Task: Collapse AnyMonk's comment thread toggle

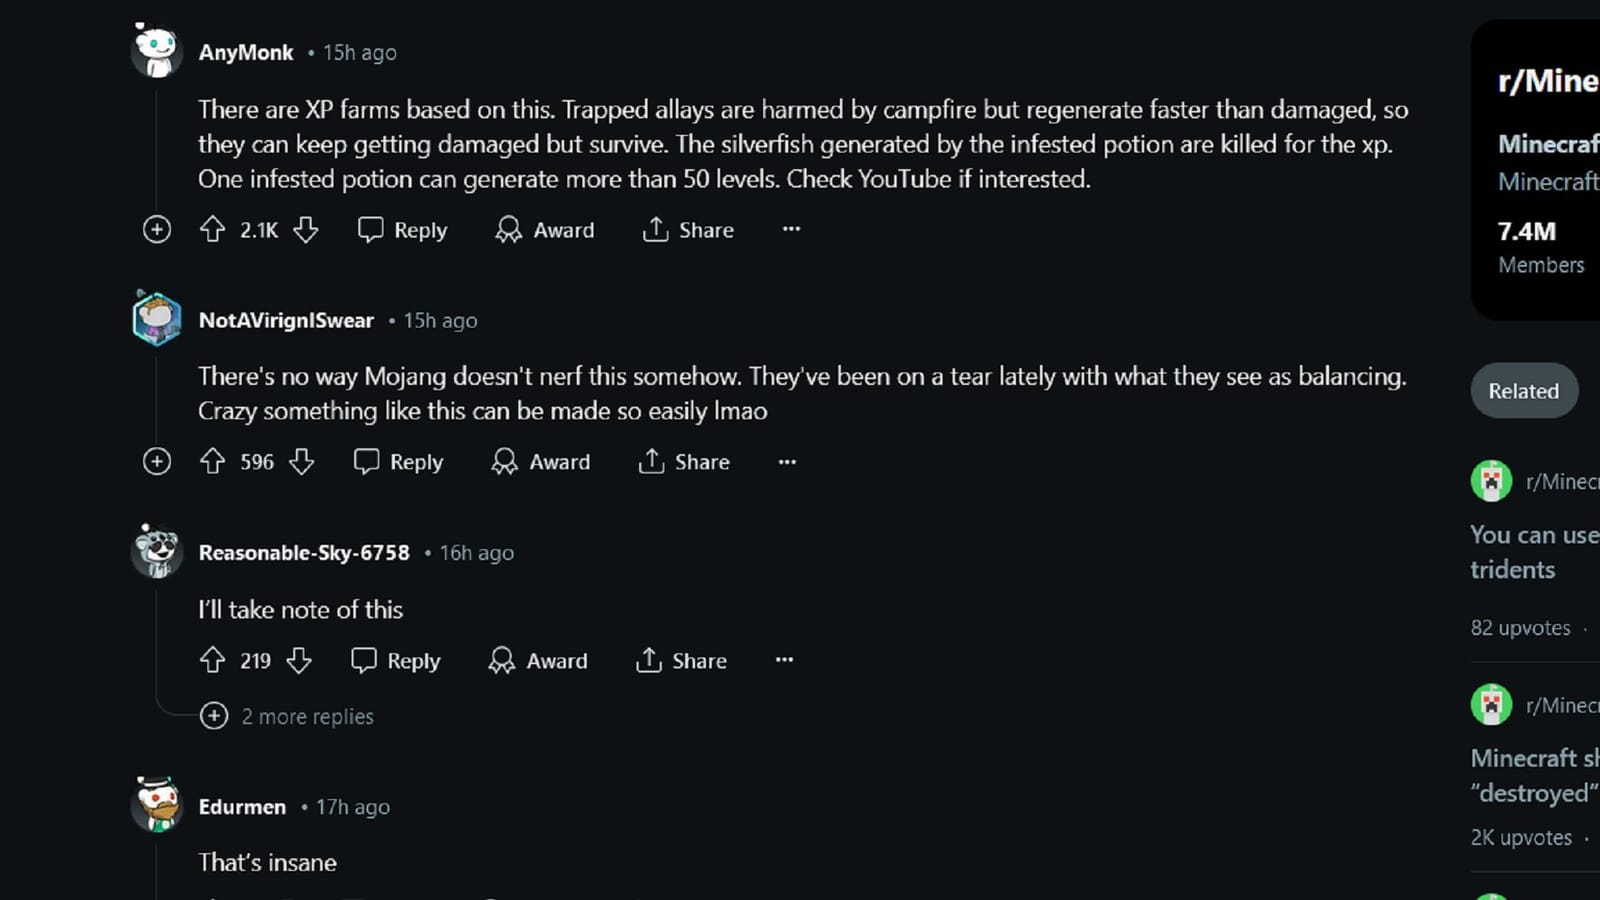Action: point(157,230)
